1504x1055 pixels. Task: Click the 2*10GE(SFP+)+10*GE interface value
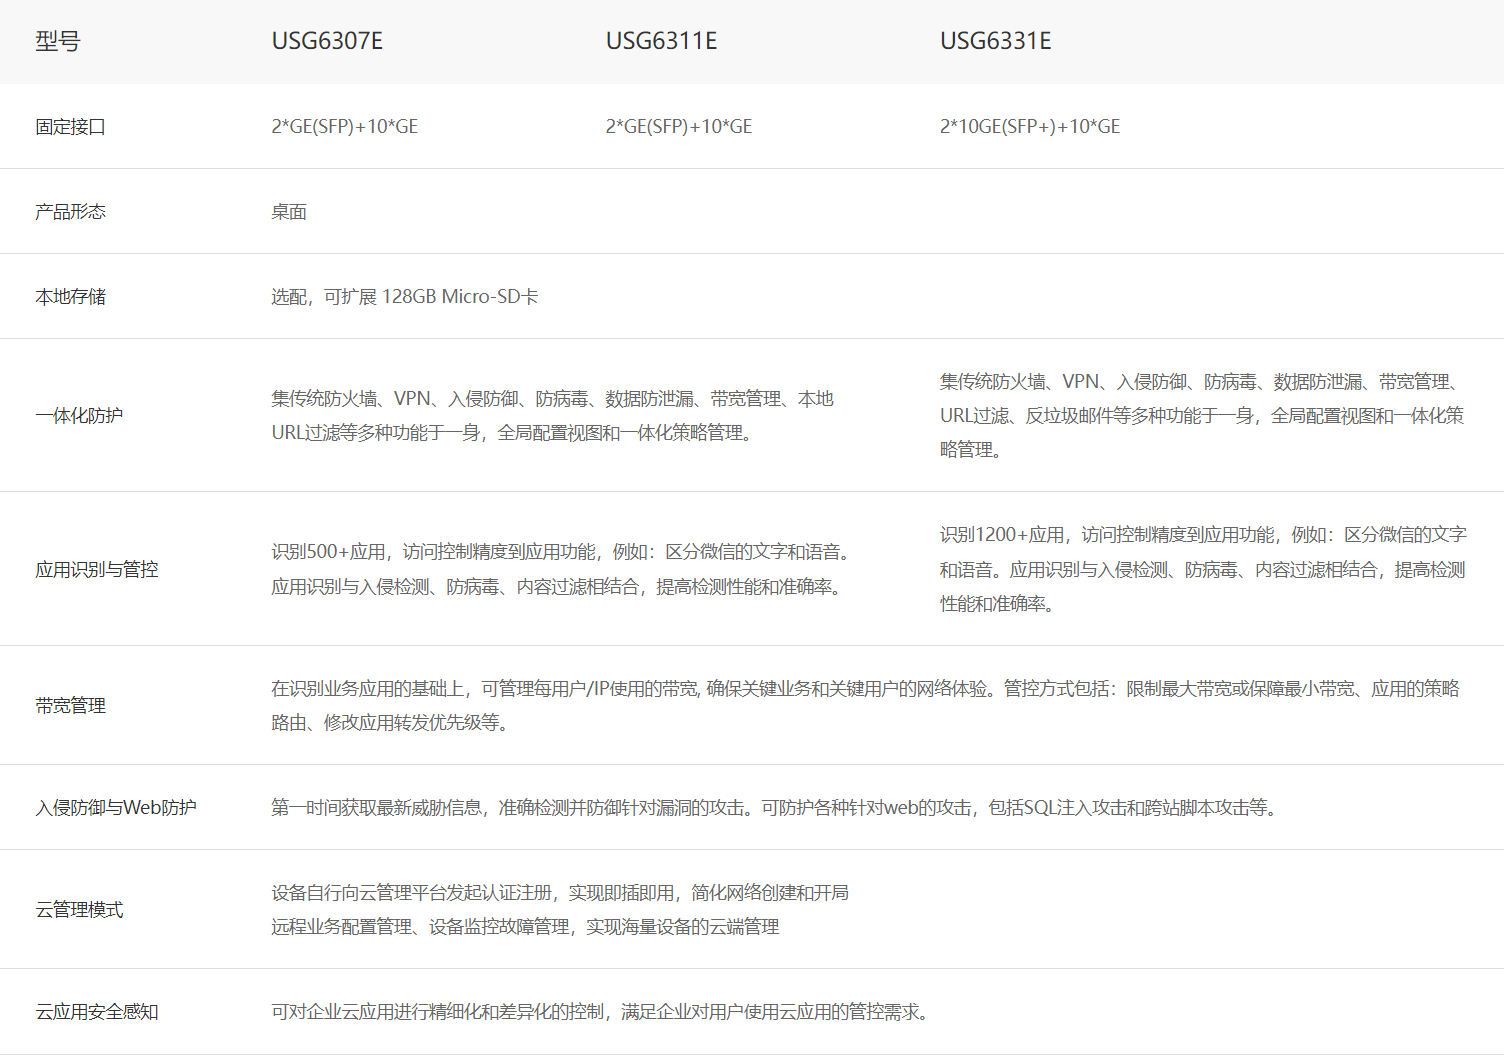(x=1029, y=127)
